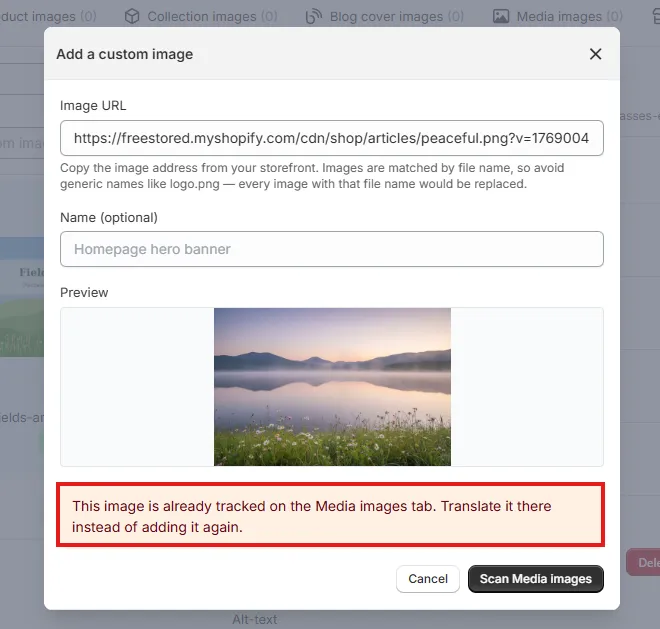Click the 'Copy the image address' help text
Image resolution: width=660 pixels, height=629 pixels.
pos(312,176)
